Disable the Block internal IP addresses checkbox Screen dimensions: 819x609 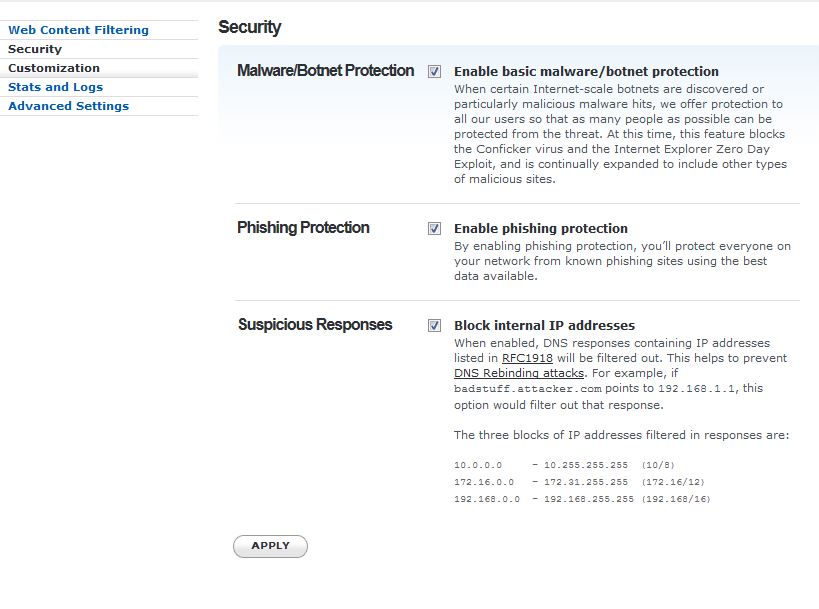pyautogui.click(x=434, y=325)
